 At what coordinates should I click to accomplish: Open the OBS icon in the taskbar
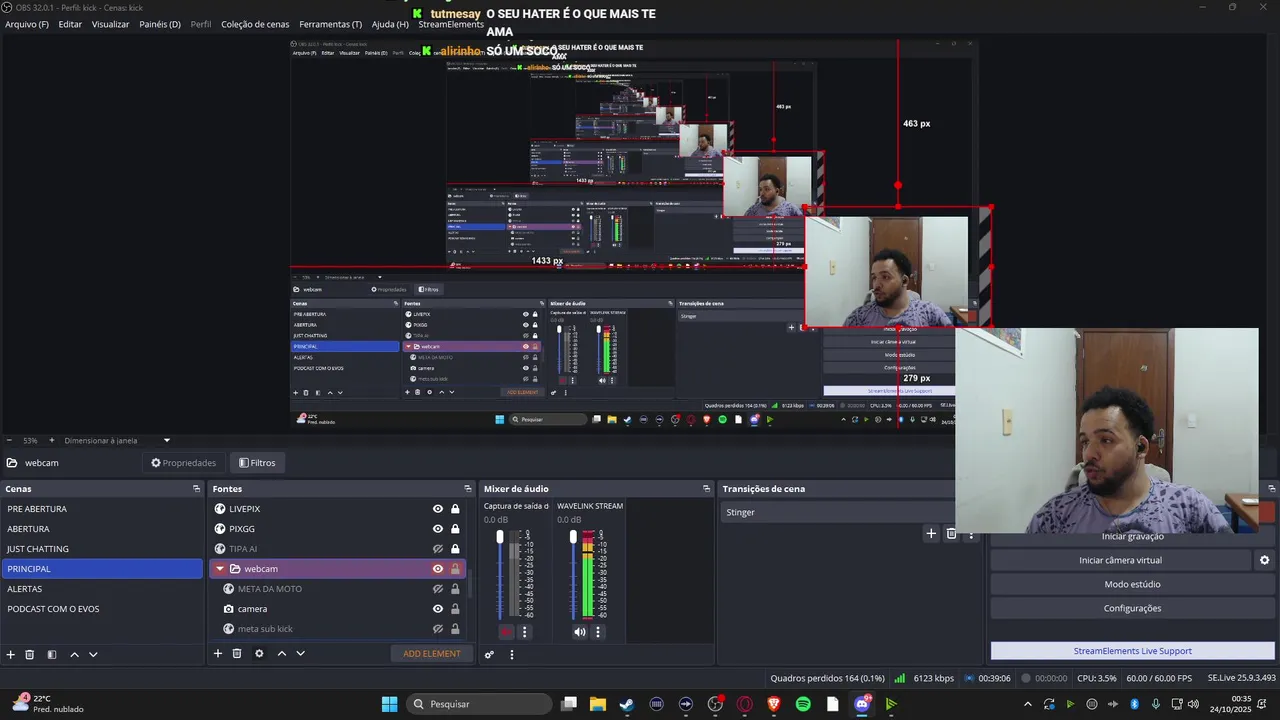(715, 704)
